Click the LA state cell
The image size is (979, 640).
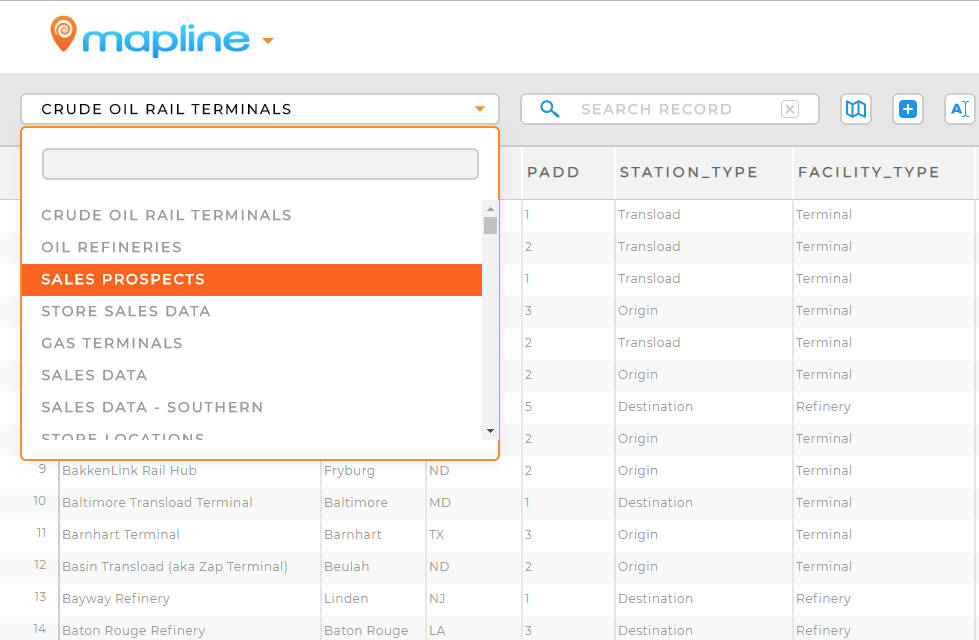pyautogui.click(x=474, y=629)
